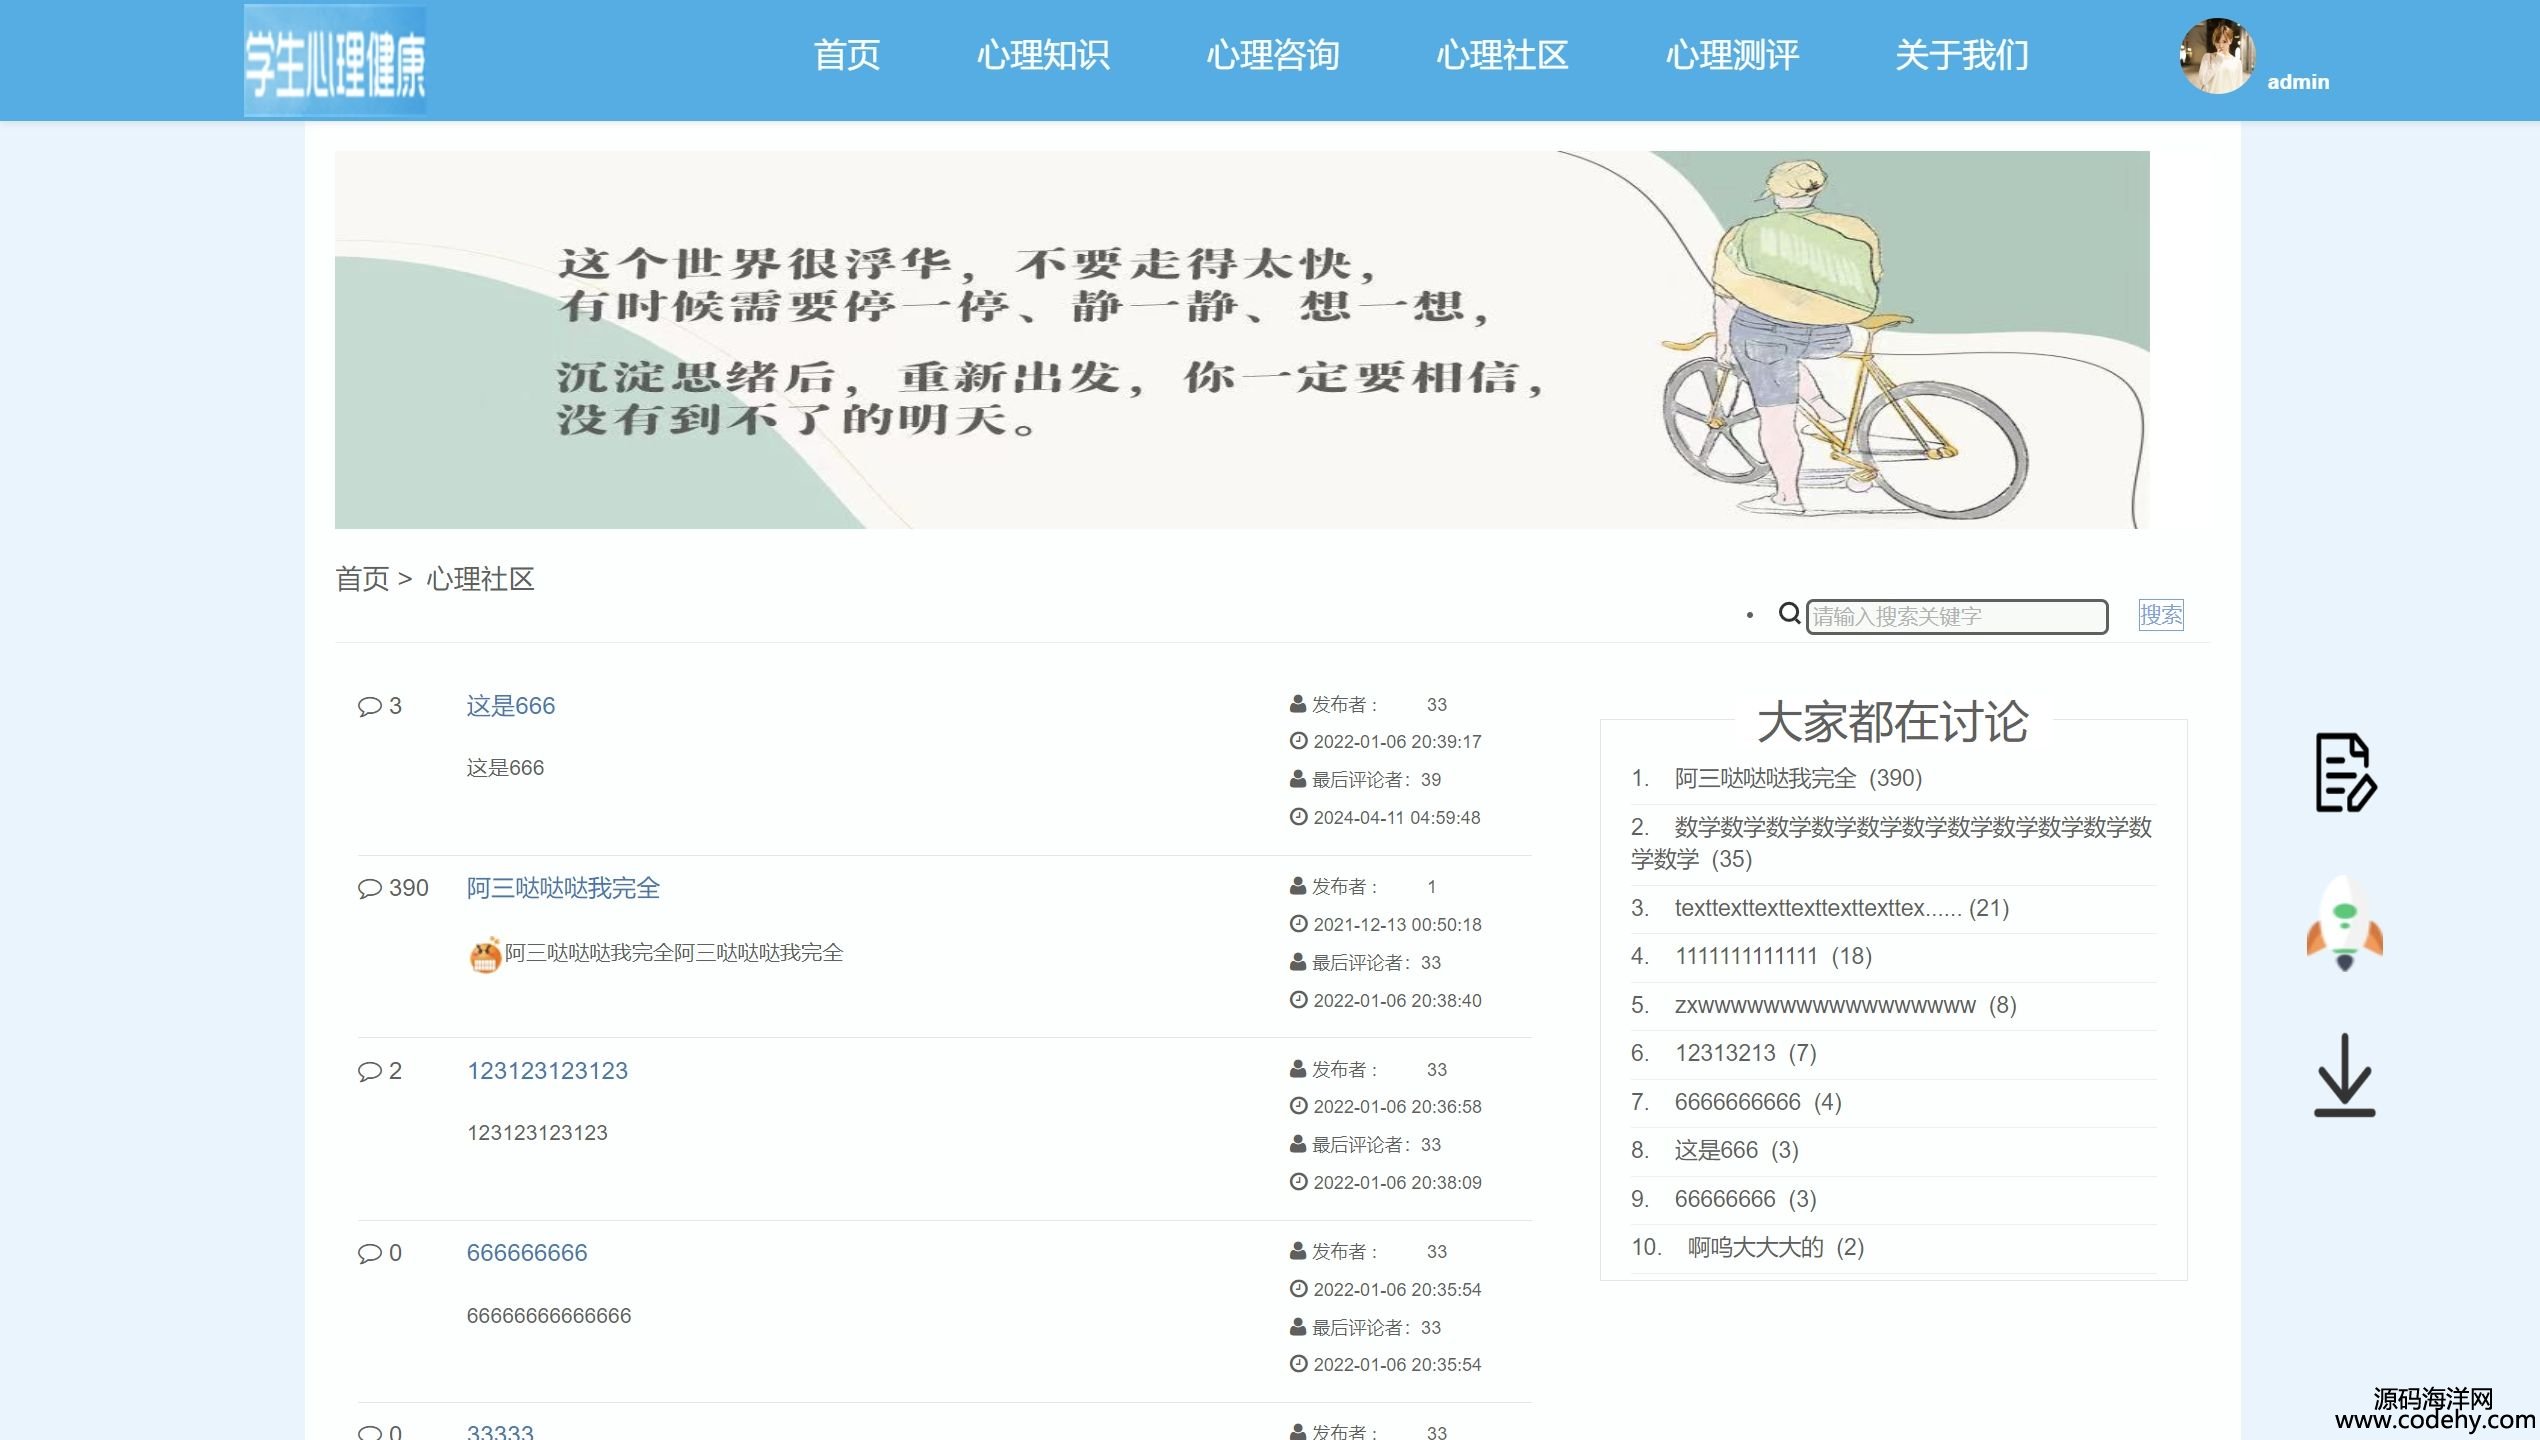Open the post titled 这是666

point(510,706)
